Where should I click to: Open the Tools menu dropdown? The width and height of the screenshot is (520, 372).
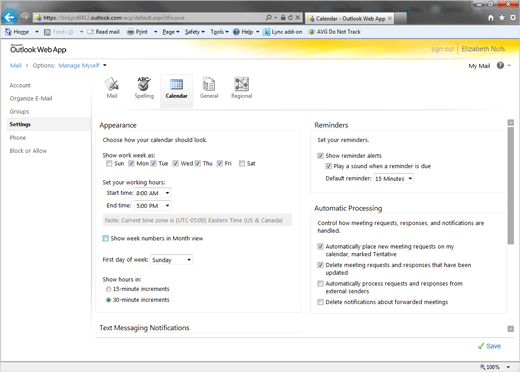[219, 32]
